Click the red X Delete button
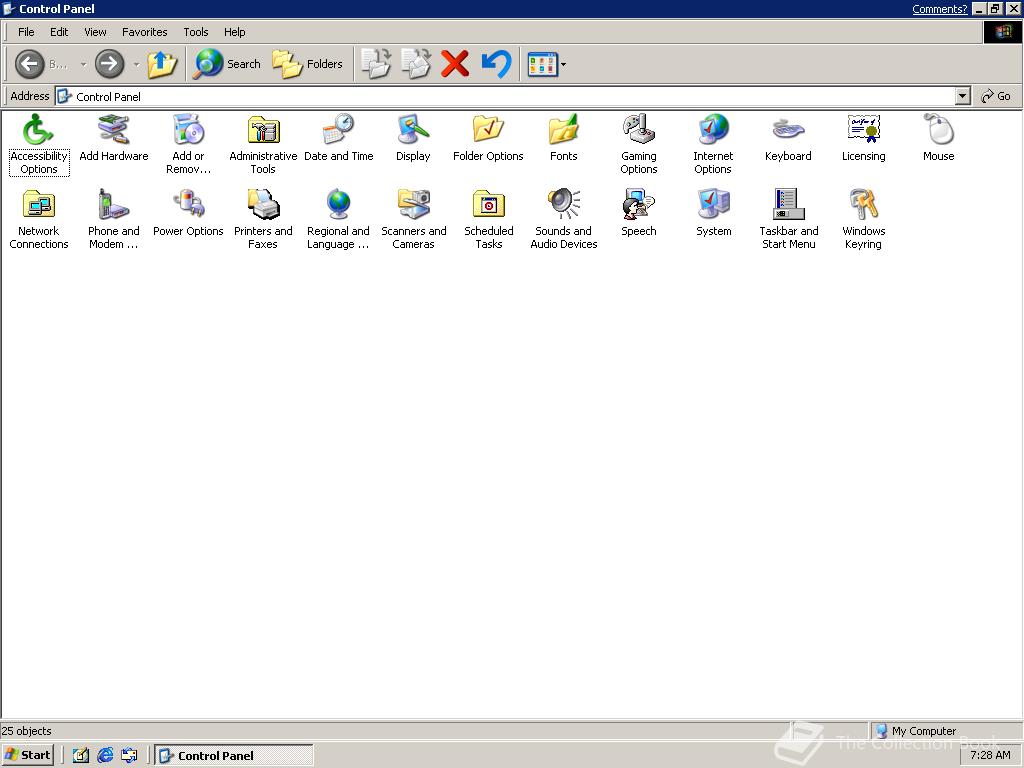The width and height of the screenshot is (1024, 768). click(455, 64)
